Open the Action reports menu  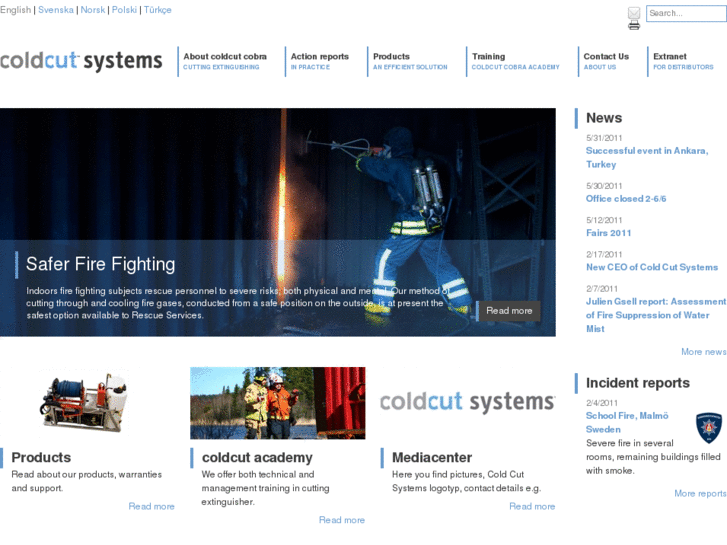coord(319,61)
